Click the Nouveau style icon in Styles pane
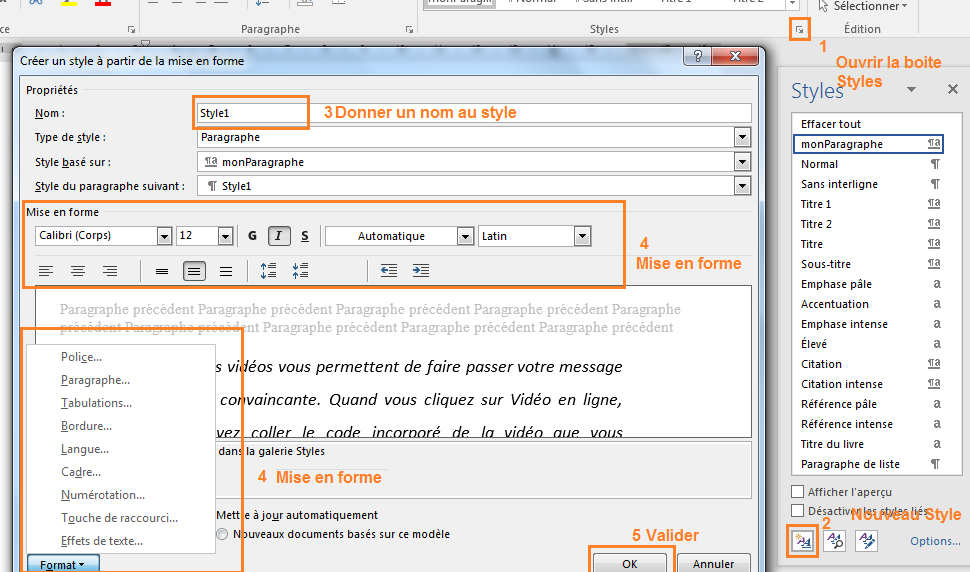 click(x=803, y=541)
